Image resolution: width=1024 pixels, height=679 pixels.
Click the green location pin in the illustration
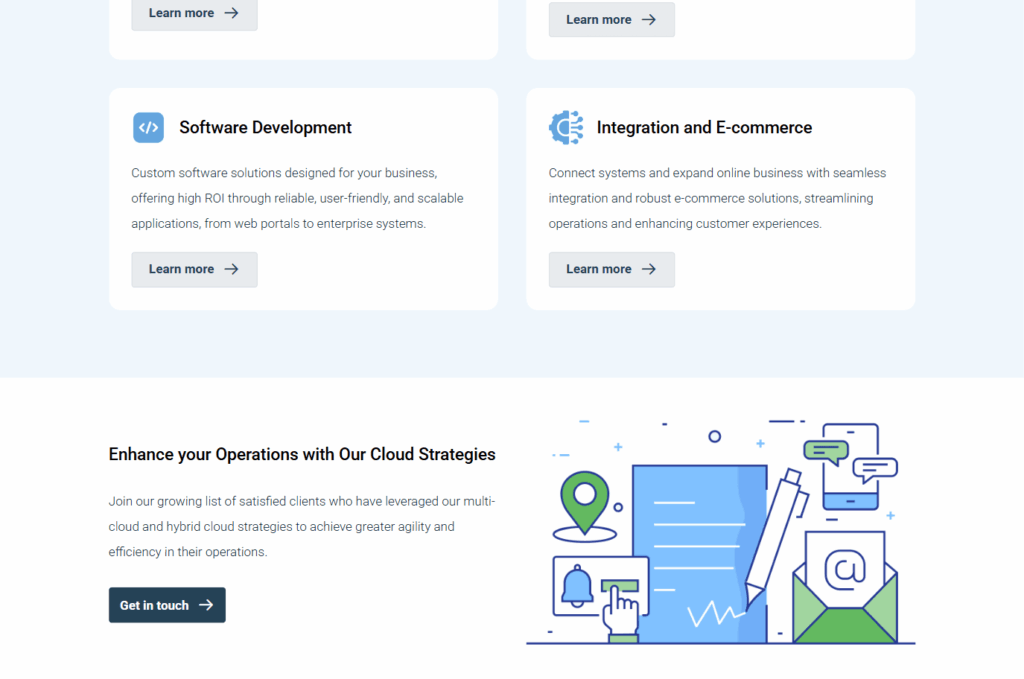[x=584, y=497]
